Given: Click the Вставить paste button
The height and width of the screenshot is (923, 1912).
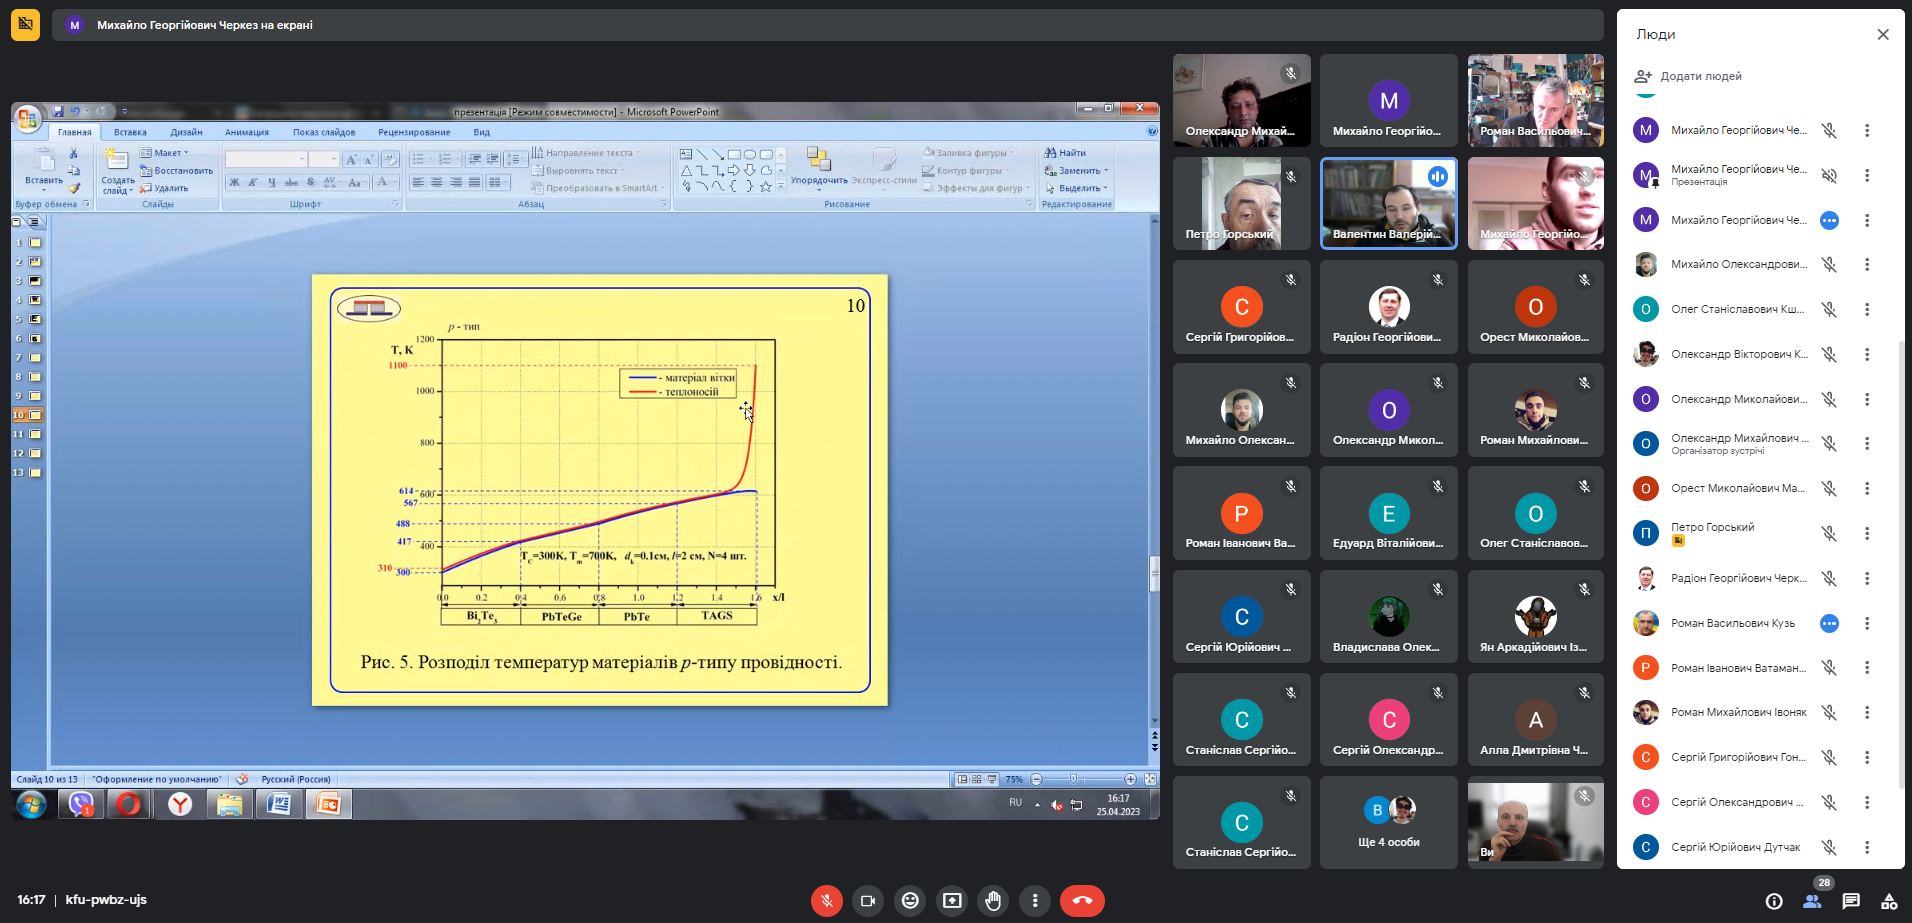Looking at the screenshot, I should point(44,170).
